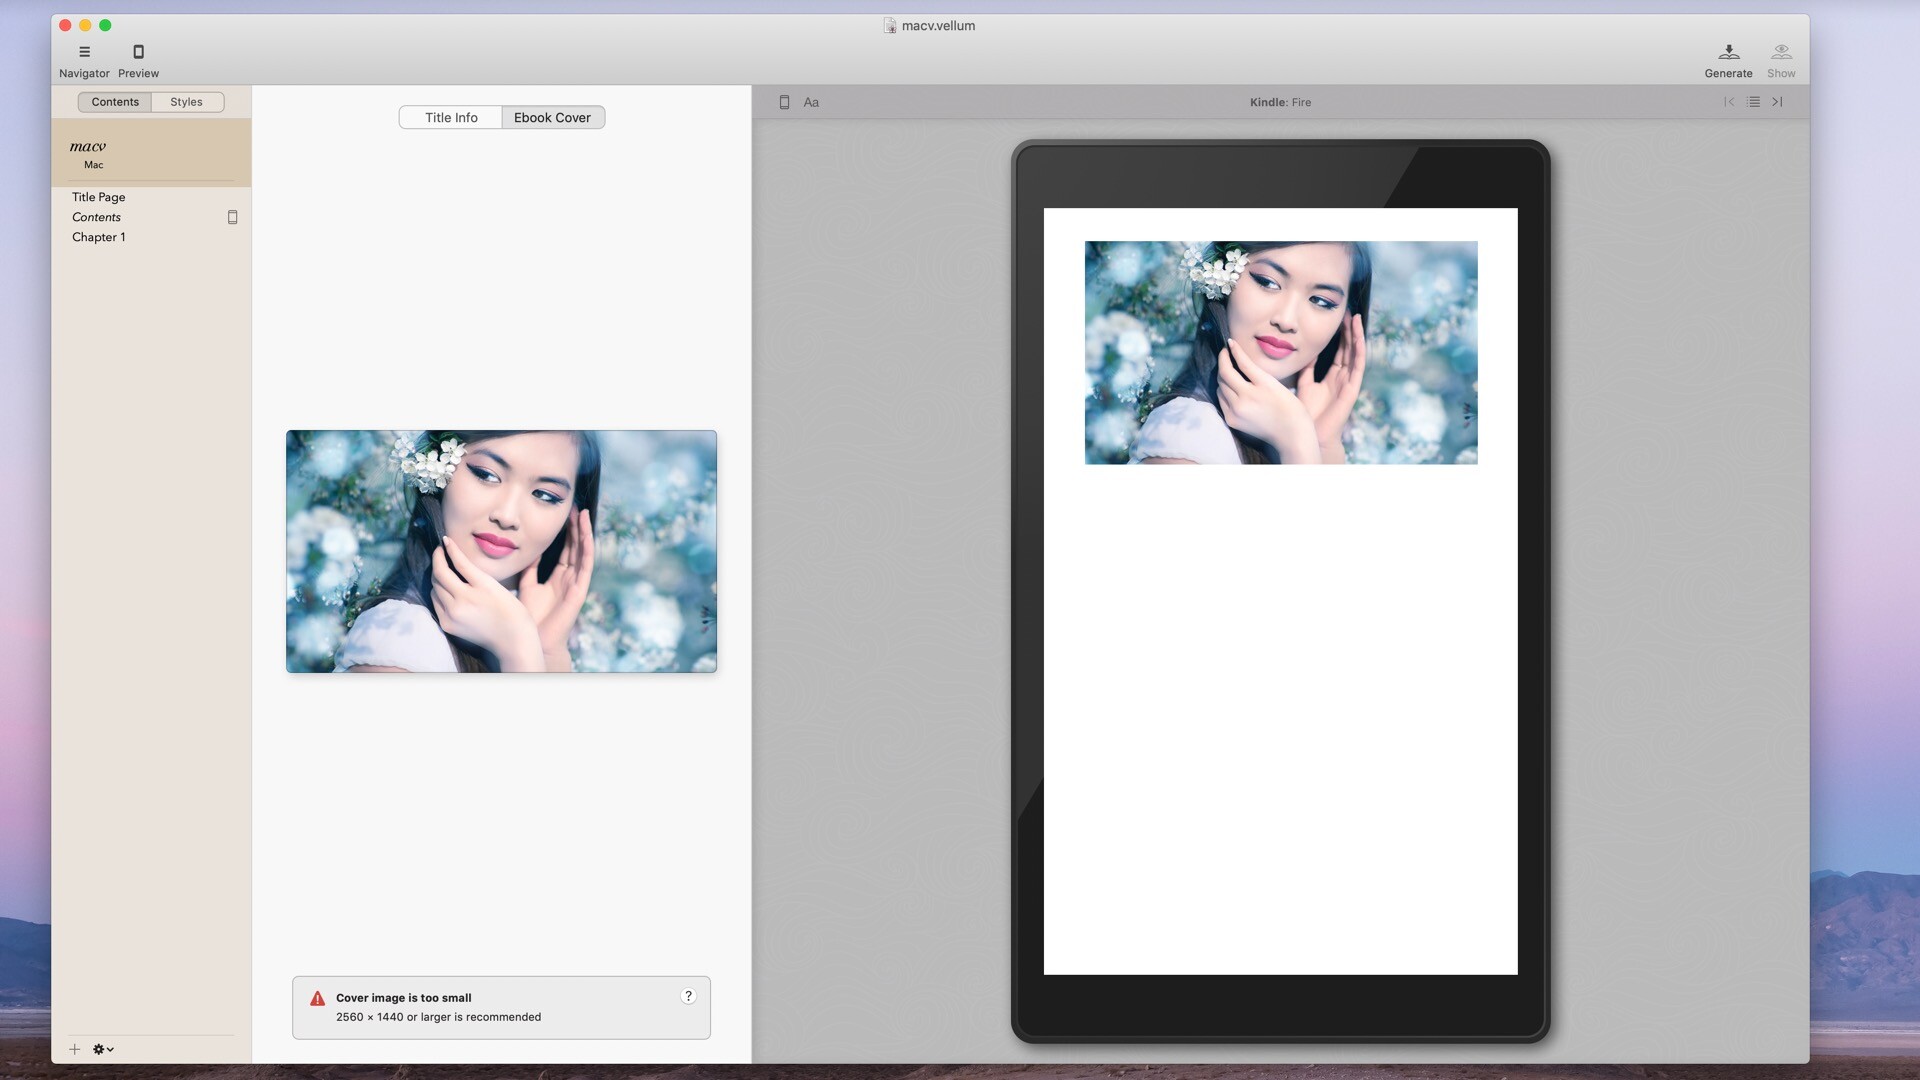The width and height of the screenshot is (1920, 1080).
Task: Jump to last page with the skip-forward icon
Action: [1779, 101]
